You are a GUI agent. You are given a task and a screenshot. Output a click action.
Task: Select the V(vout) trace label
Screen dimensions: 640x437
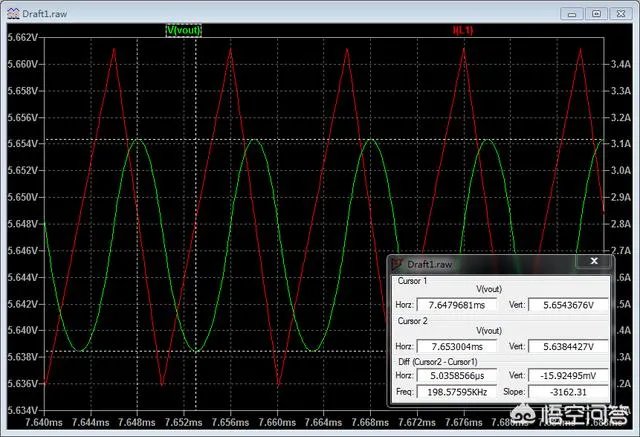[x=183, y=30]
